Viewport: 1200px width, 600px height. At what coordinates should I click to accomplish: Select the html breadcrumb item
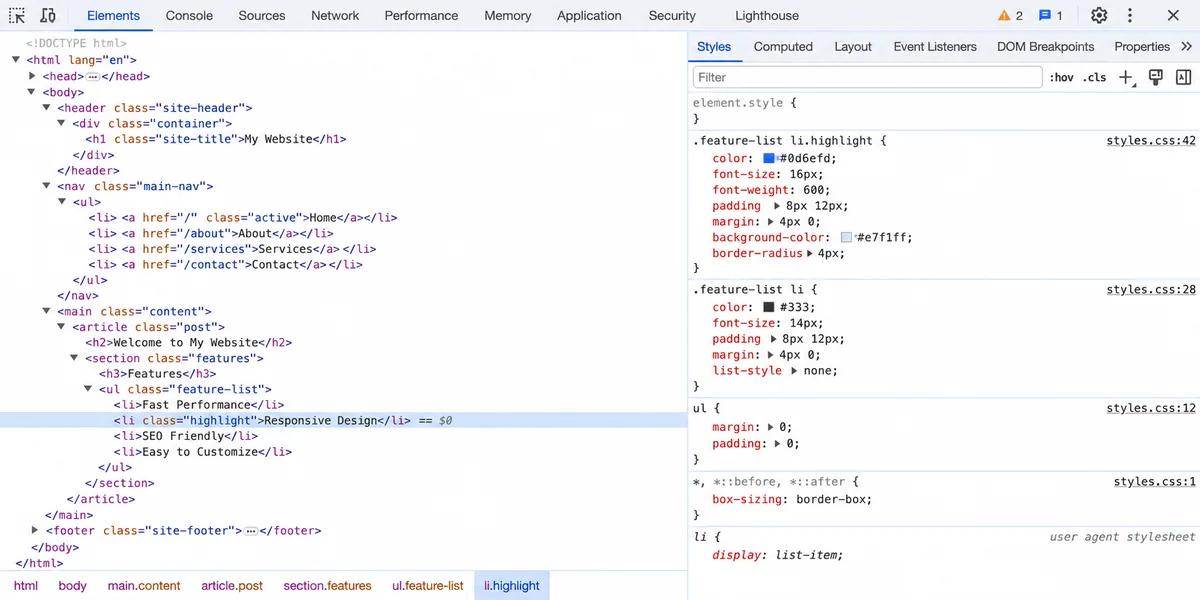pos(26,586)
